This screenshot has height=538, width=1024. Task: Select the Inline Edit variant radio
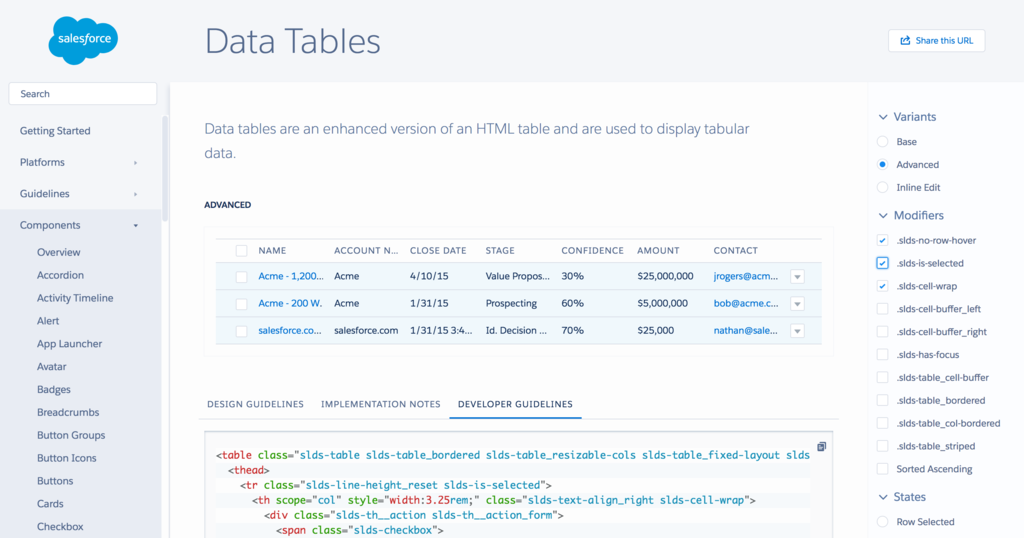pyautogui.click(x=882, y=187)
